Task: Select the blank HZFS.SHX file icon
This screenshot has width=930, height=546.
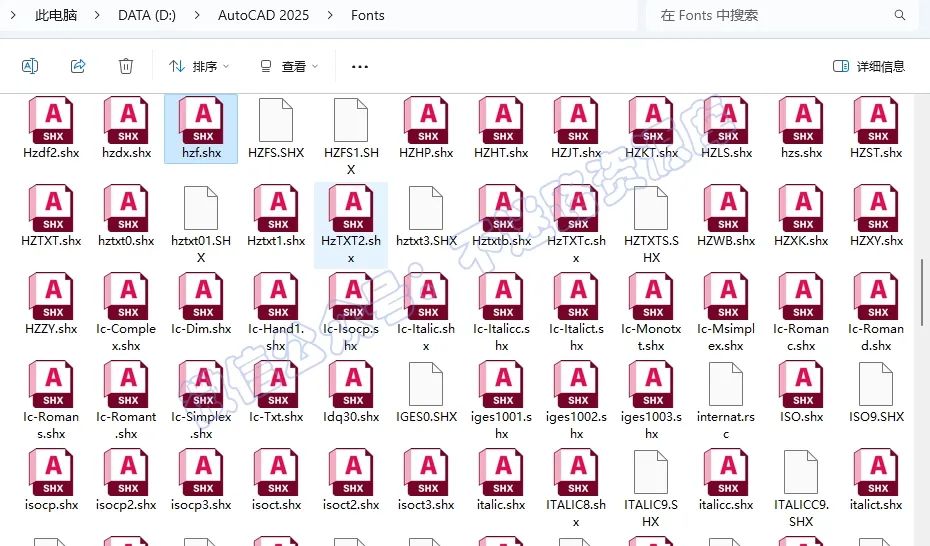Action: 276,120
